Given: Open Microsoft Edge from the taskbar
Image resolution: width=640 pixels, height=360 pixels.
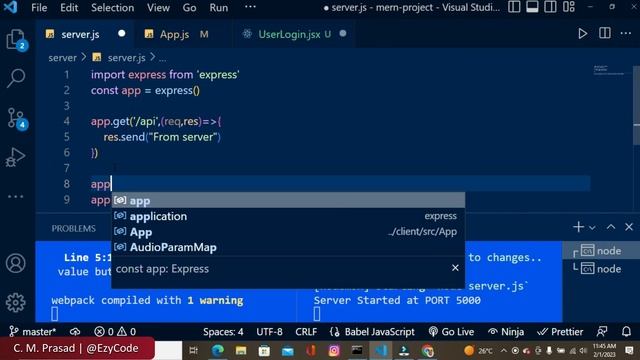Looking at the screenshot, I should 218,350.
